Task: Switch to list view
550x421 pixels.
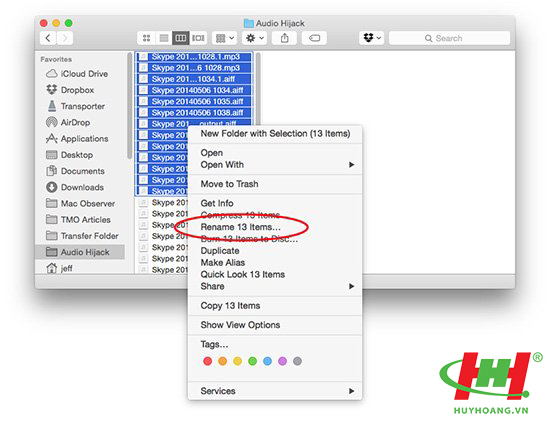Action: click(x=163, y=38)
